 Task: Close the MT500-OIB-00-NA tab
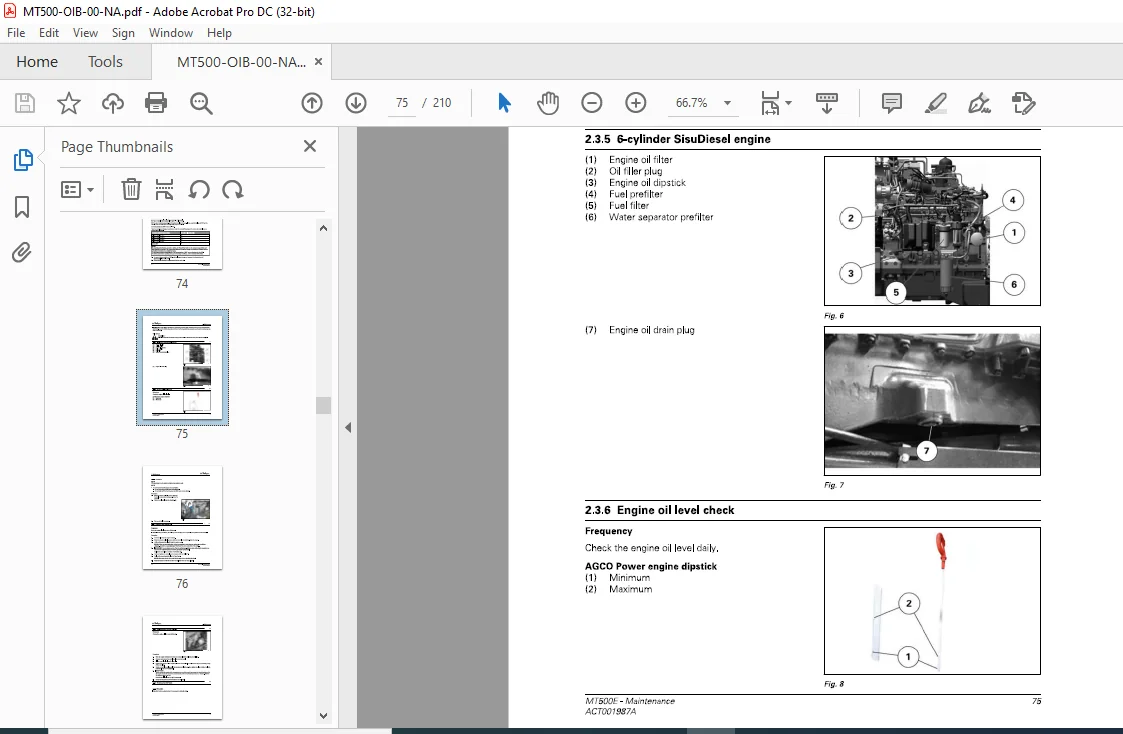tap(318, 62)
